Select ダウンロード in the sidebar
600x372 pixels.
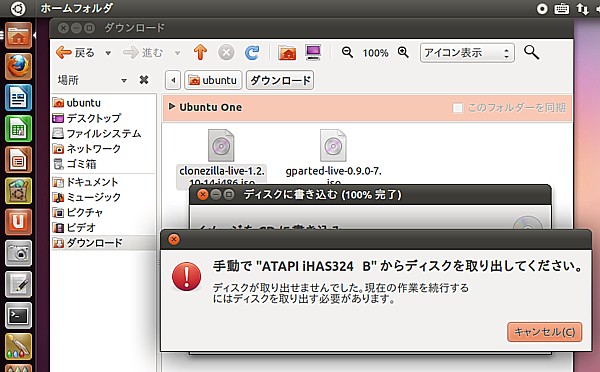[103, 243]
